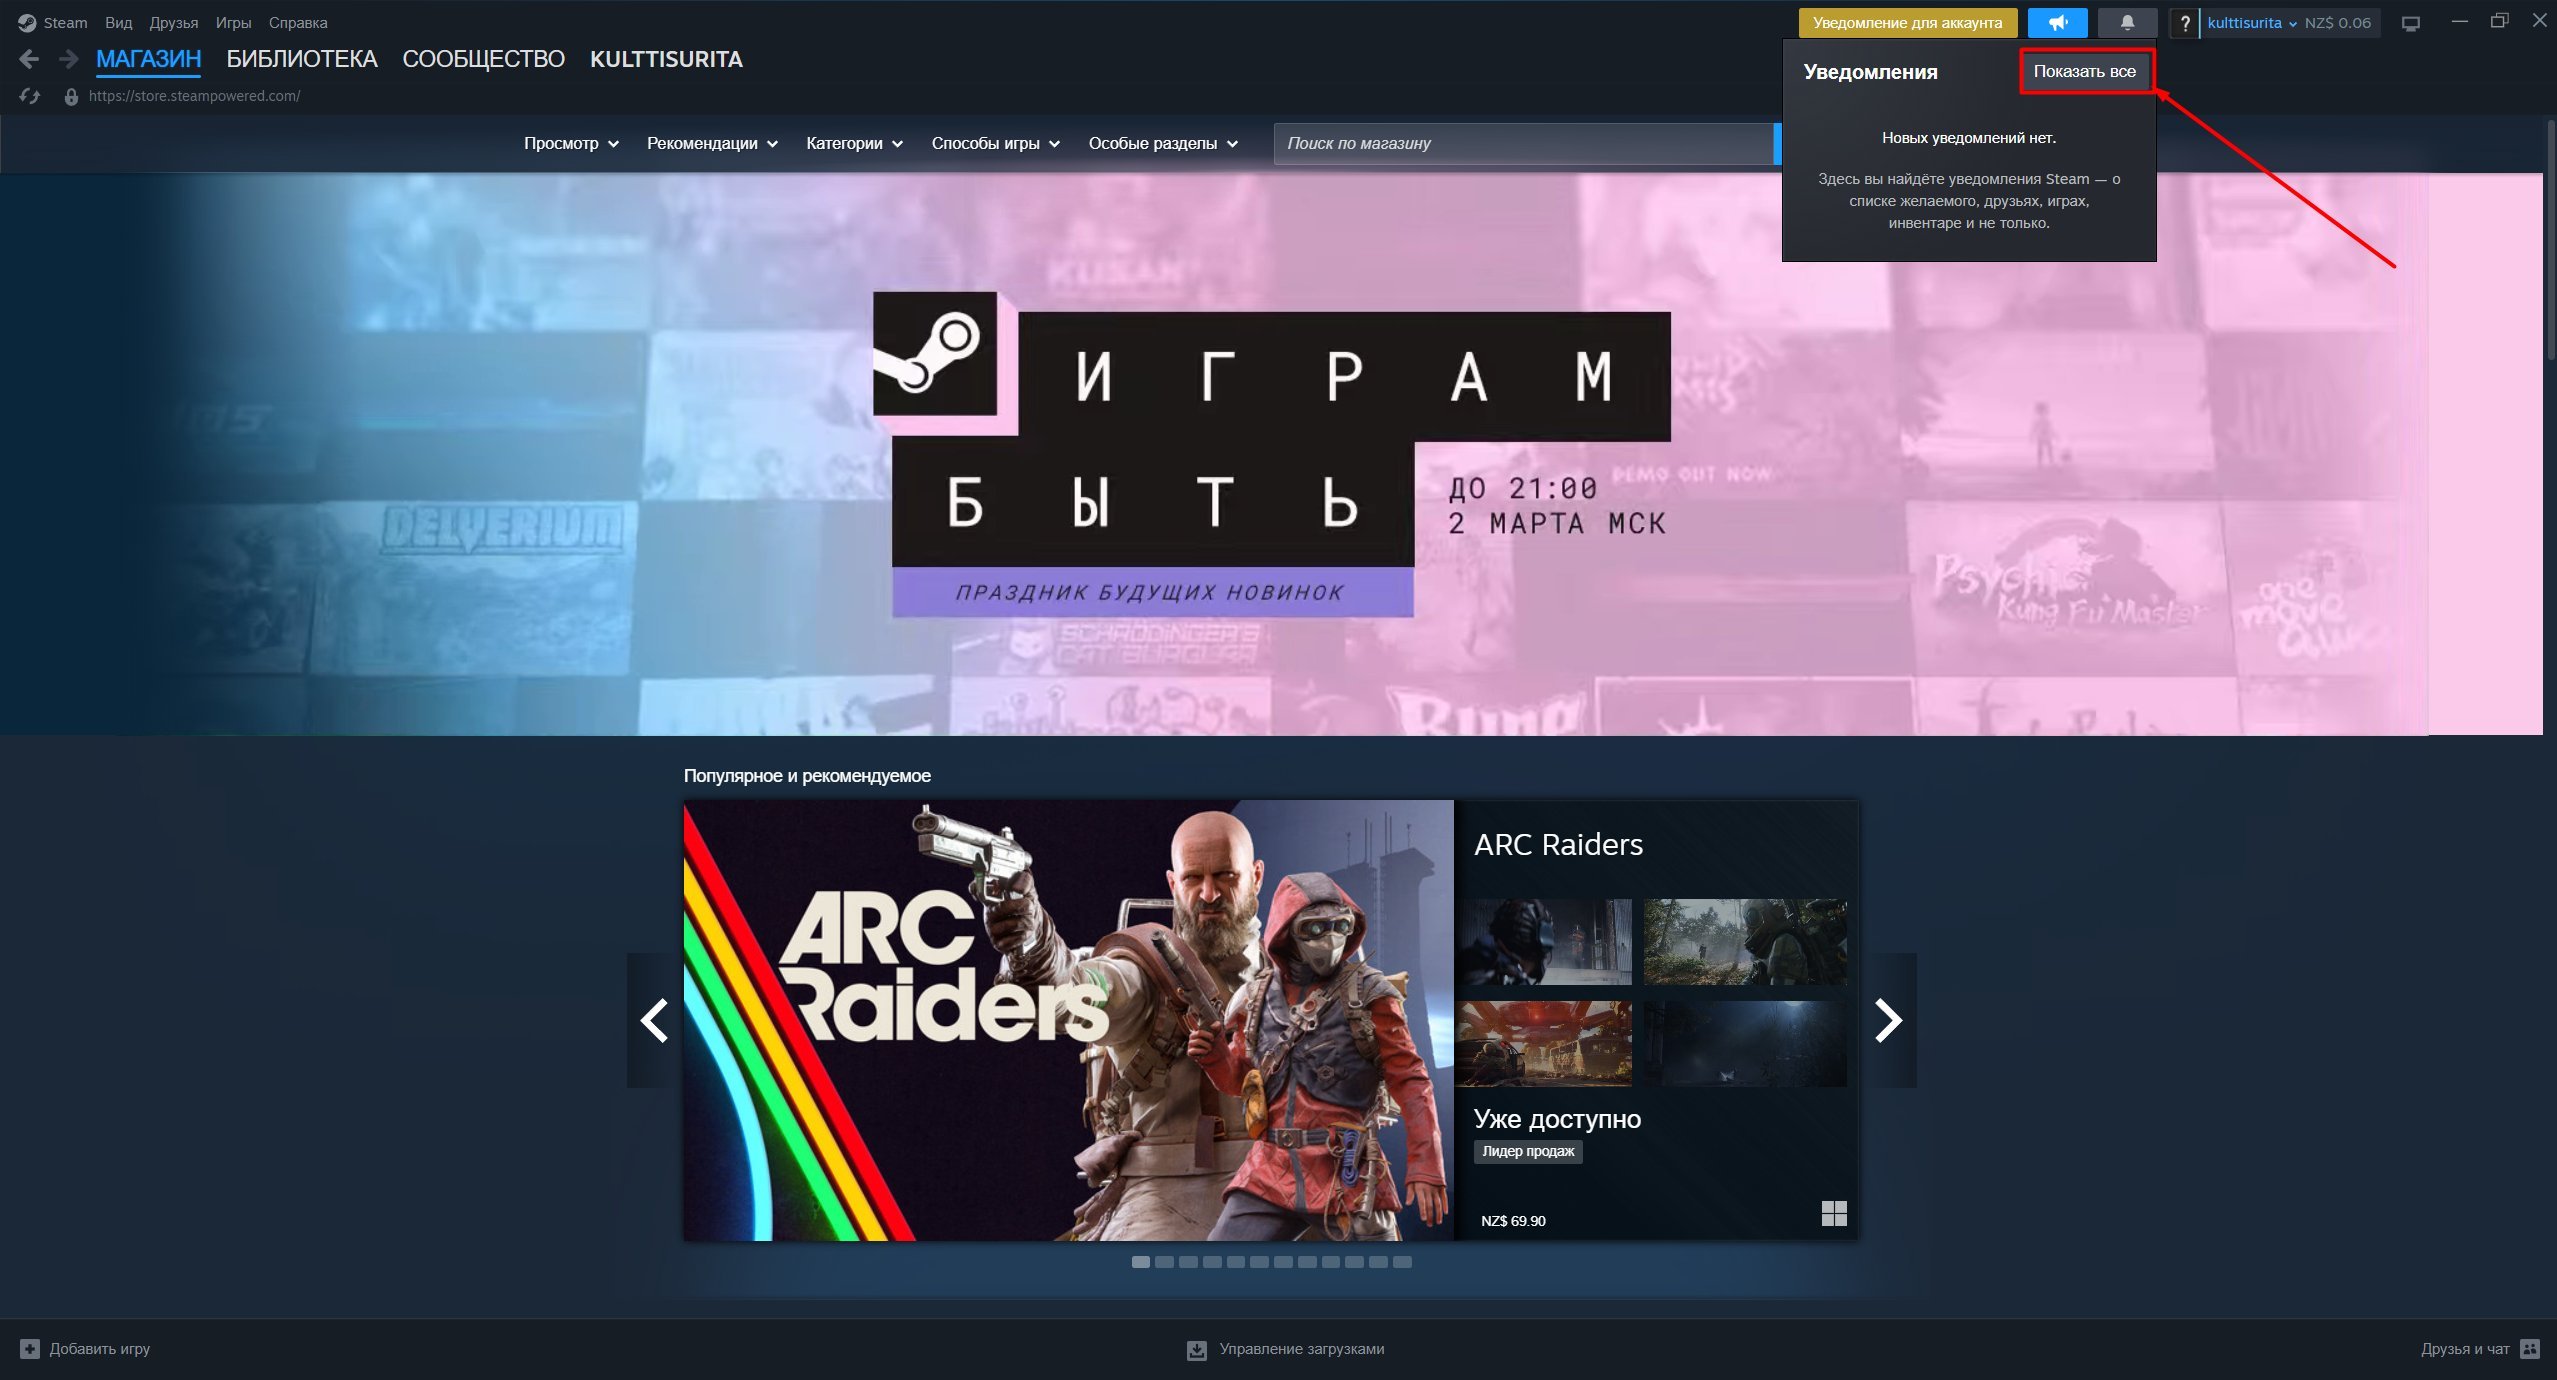Open the Друзья menu
This screenshot has height=1380, width=2557.
pyautogui.click(x=174, y=23)
